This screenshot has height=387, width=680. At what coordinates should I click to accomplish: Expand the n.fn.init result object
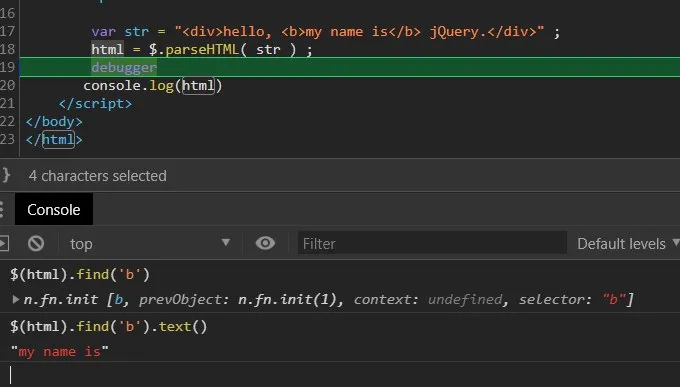click(16, 299)
